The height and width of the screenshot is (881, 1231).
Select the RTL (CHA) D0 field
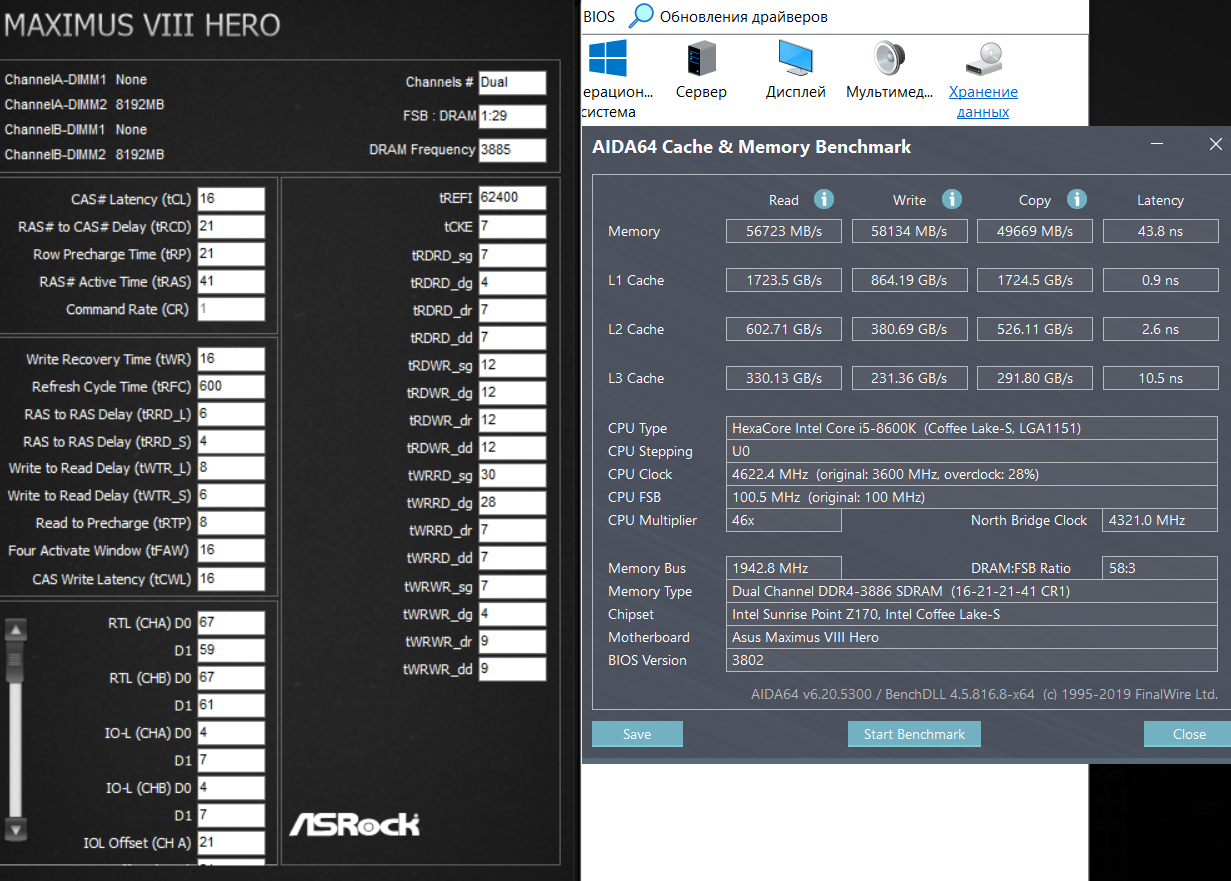(x=231, y=623)
